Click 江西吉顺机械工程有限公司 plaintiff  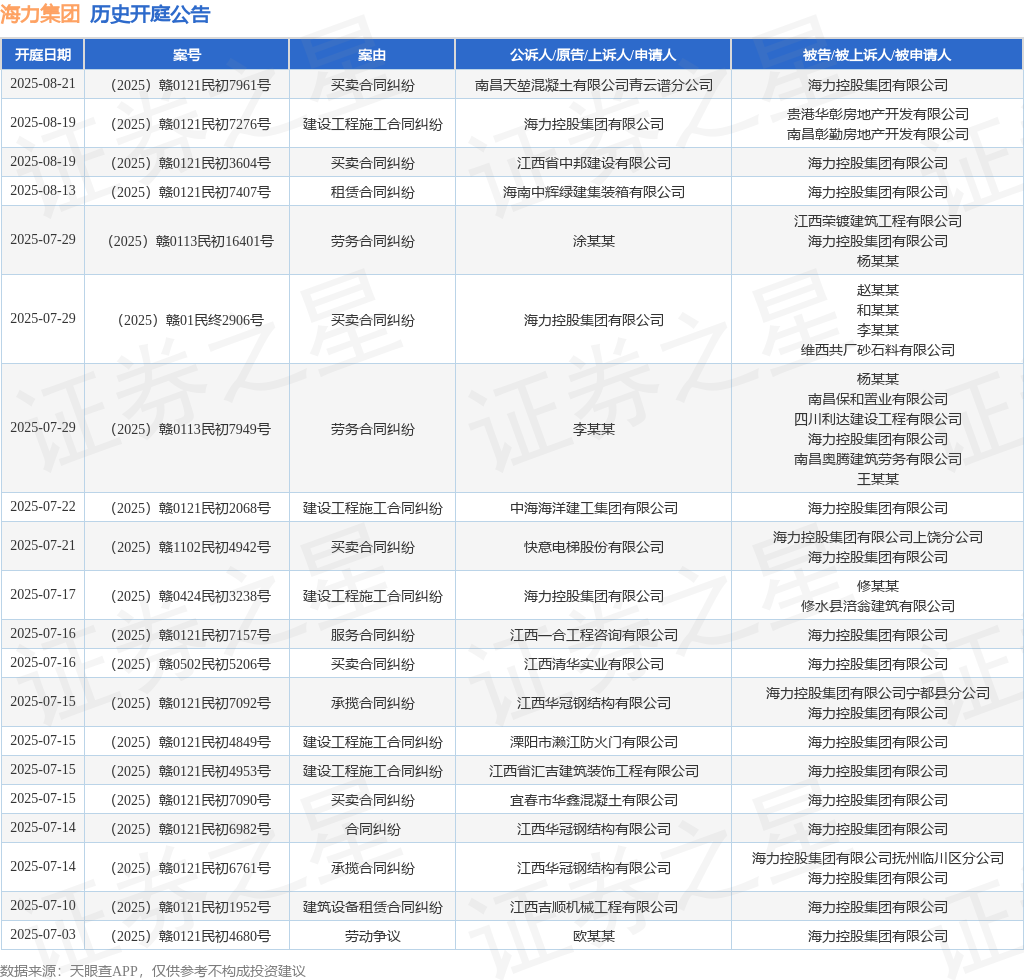pos(594,908)
